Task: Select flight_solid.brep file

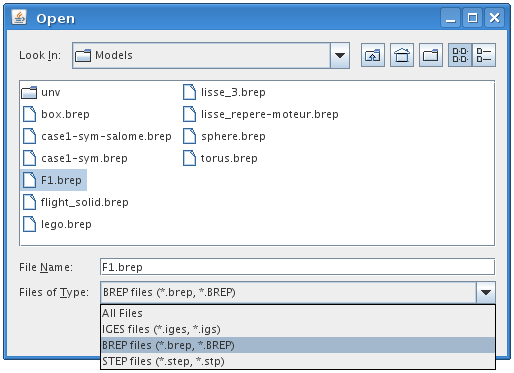Action: 75,202
